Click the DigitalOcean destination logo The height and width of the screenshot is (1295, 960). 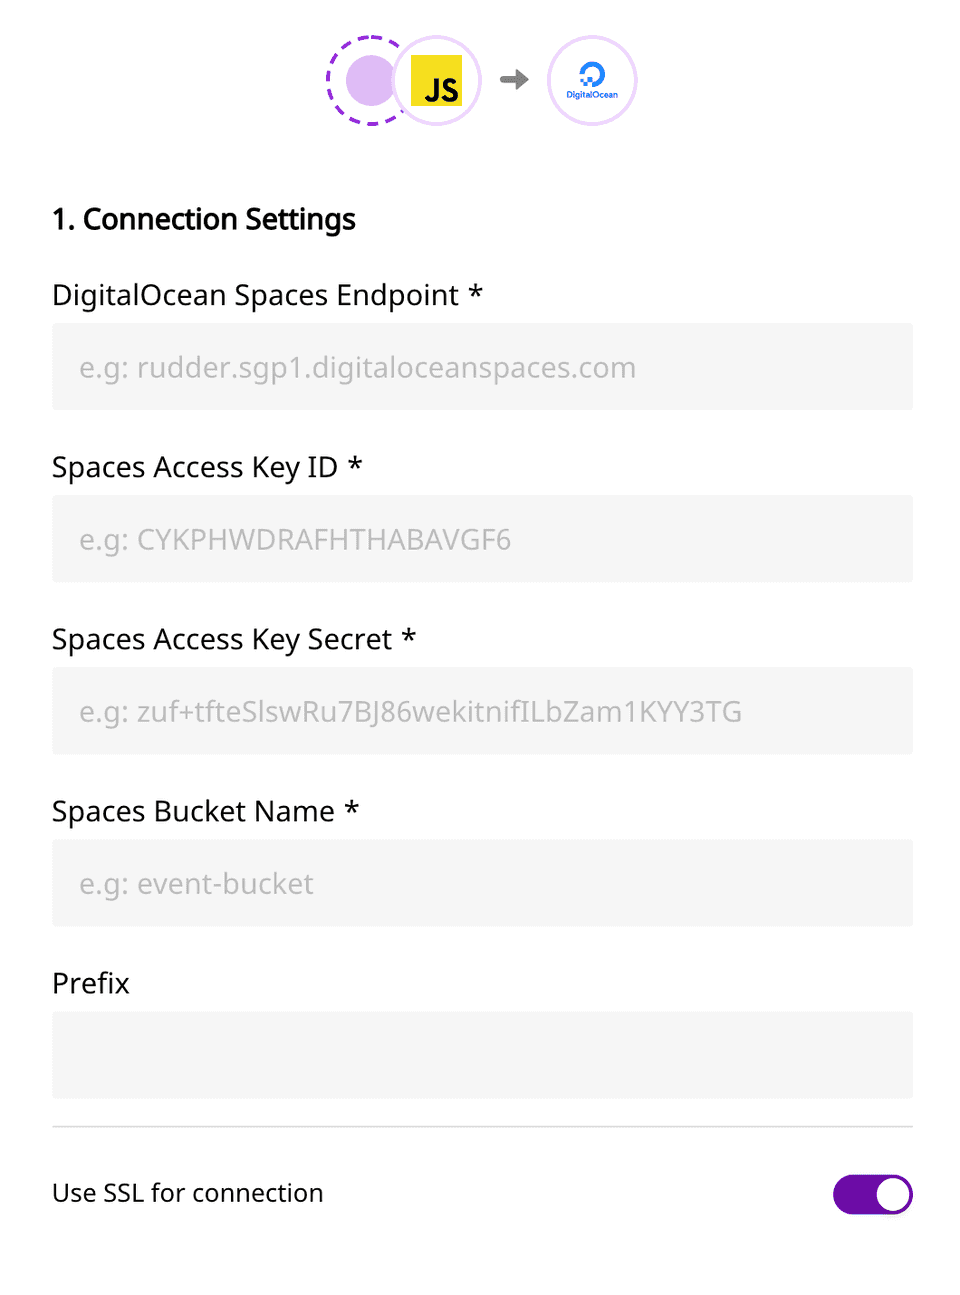[x=592, y=81]
